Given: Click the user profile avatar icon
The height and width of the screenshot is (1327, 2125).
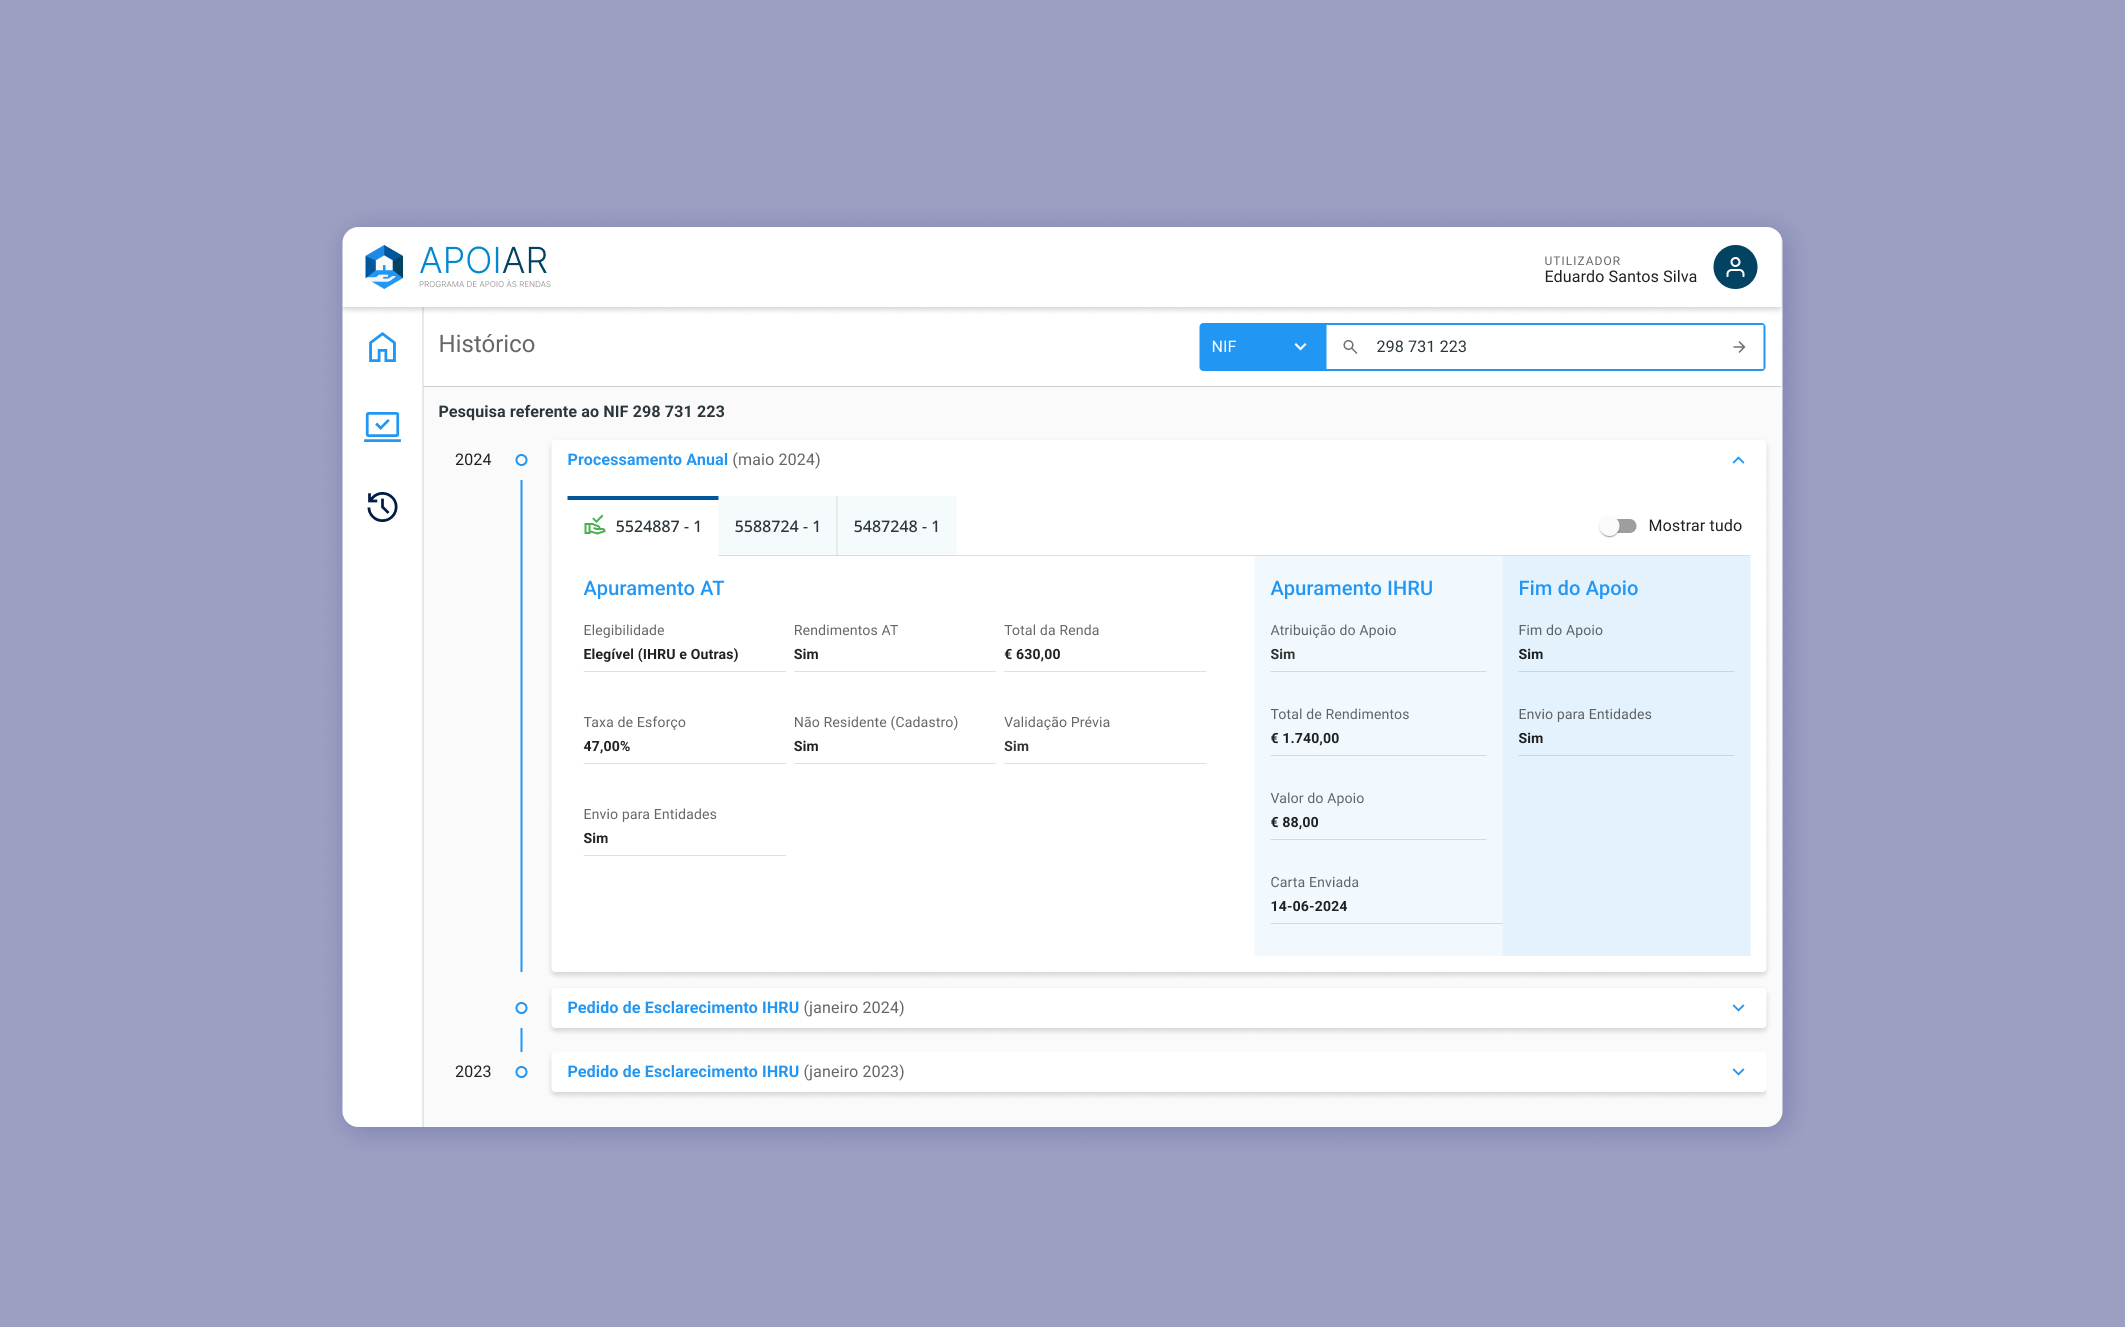Looking at the screenshot, I should point(1735,267).
